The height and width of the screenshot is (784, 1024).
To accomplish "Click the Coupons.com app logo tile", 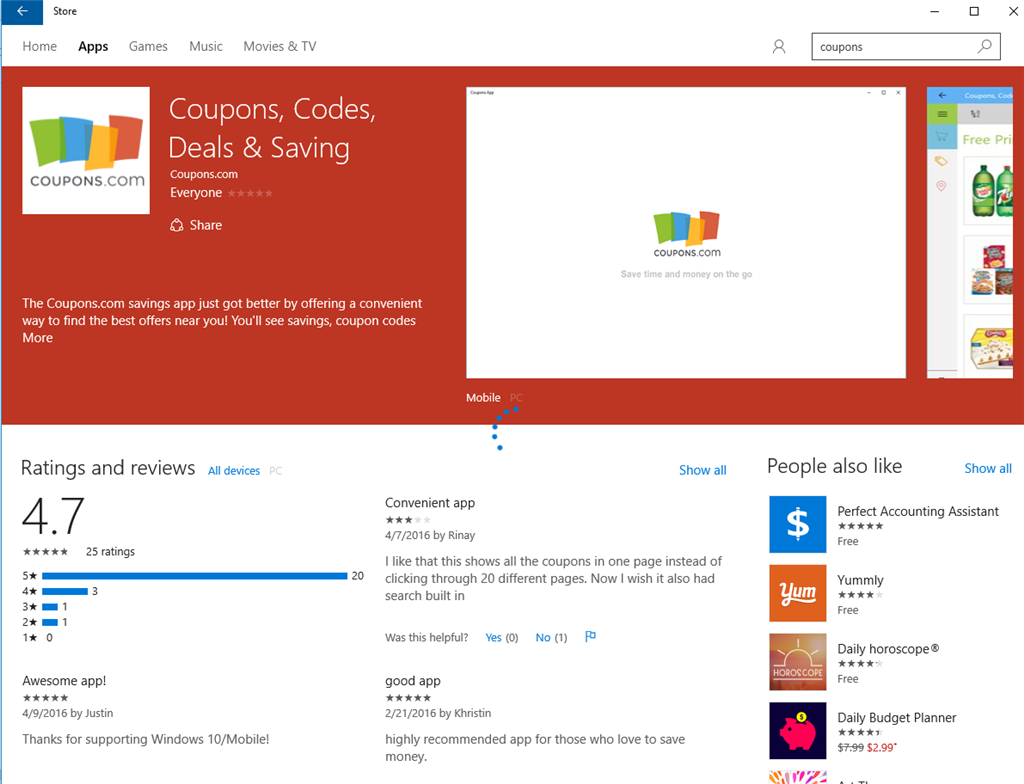I will (86, 150).
